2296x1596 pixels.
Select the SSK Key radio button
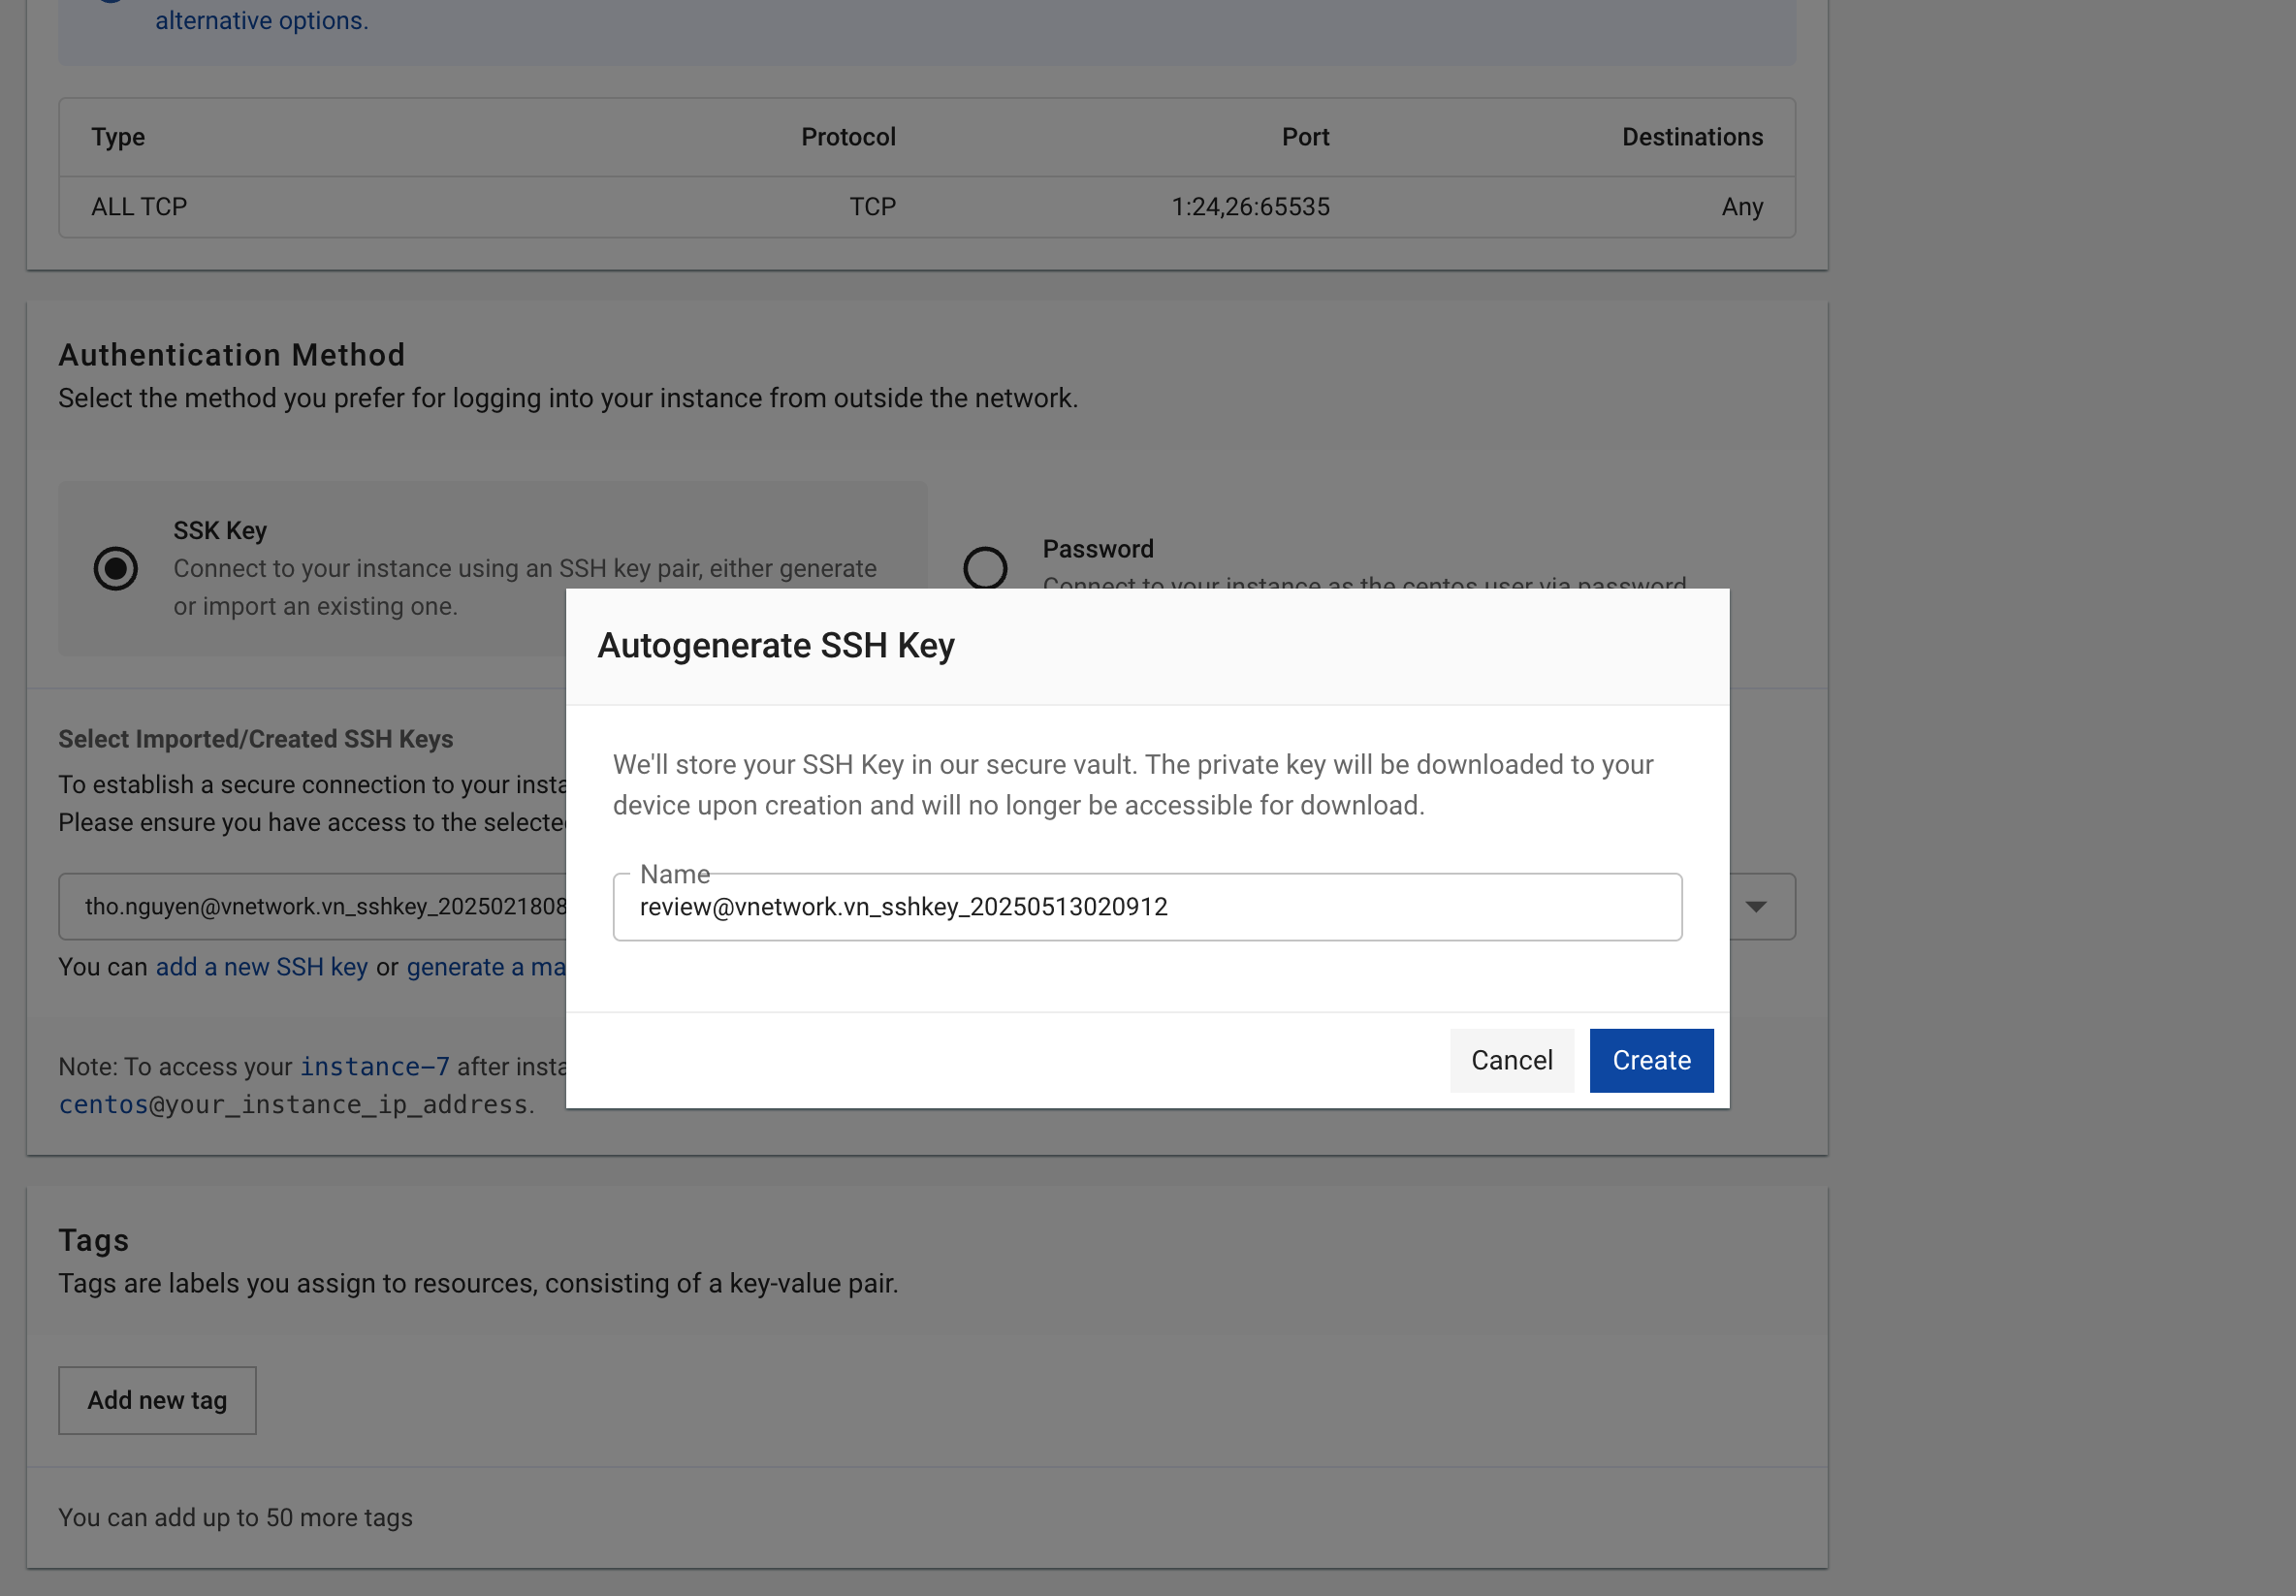click(116, 568)
